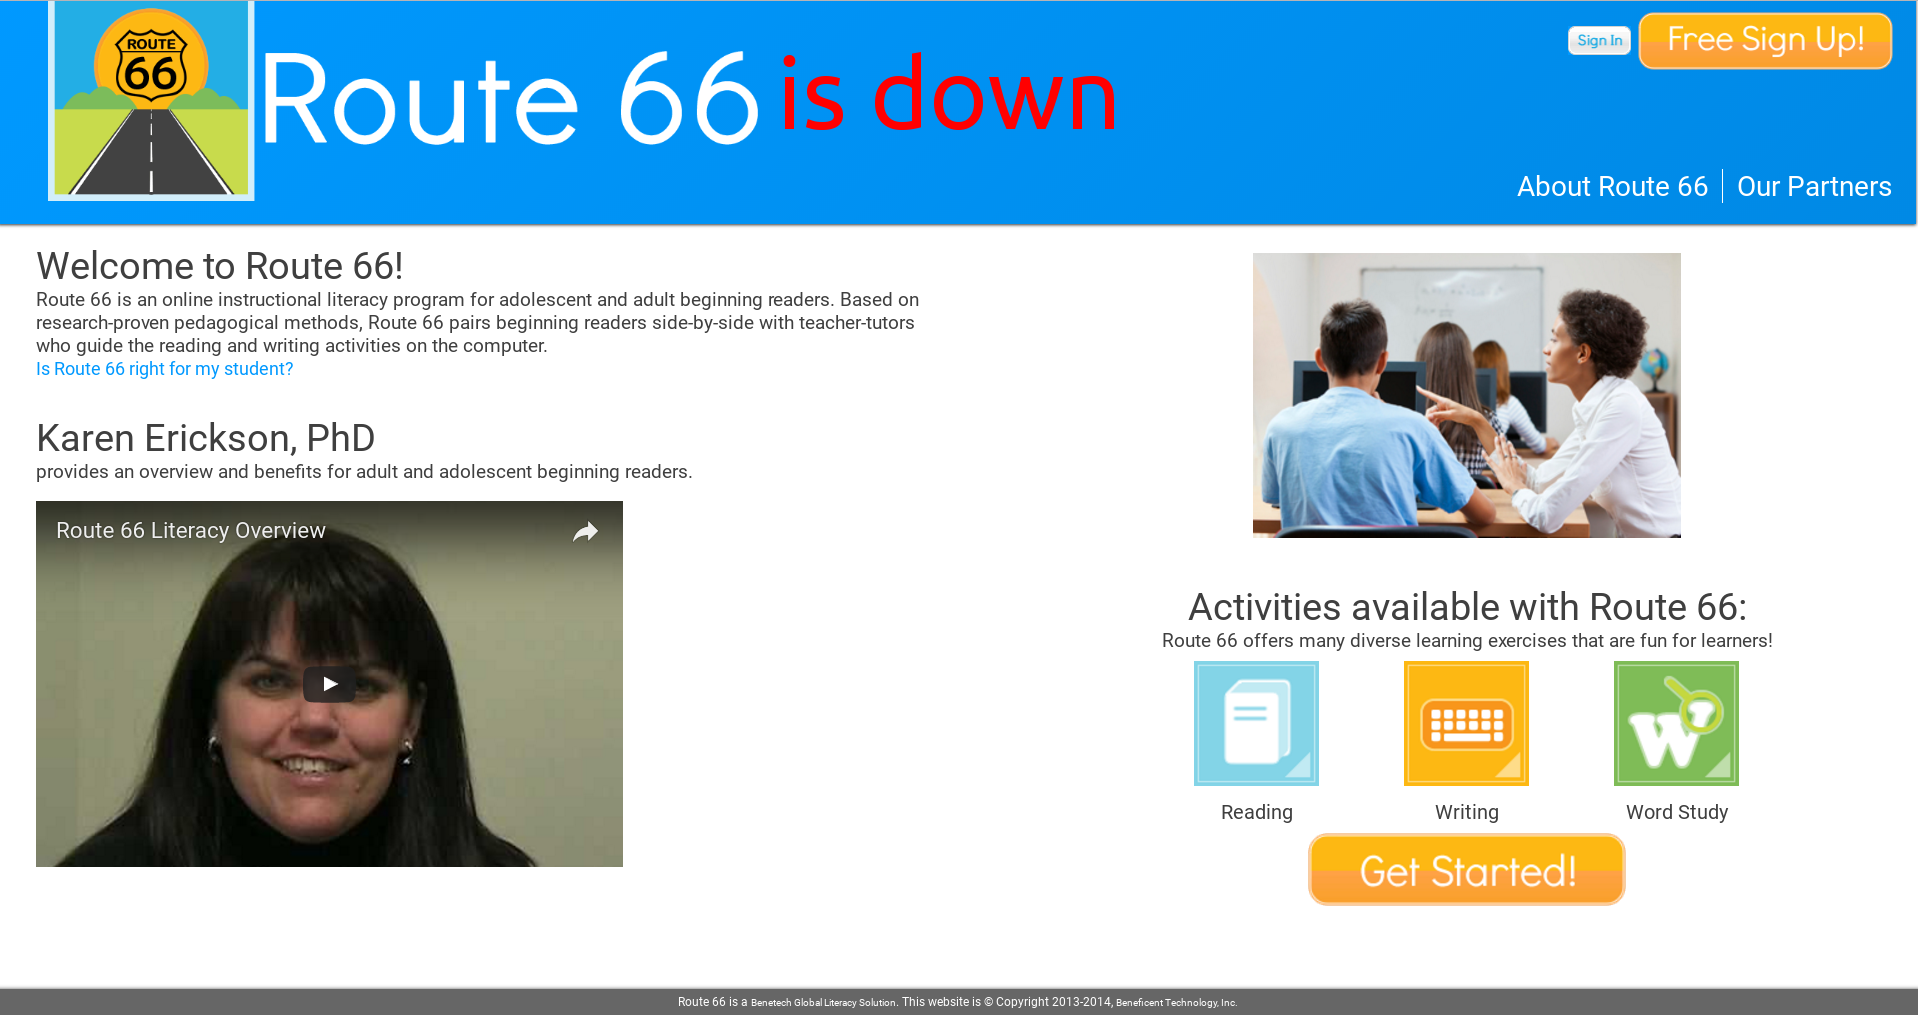
Task: Click the 'Word Study' text label
Action: (x=1676, y=812)
